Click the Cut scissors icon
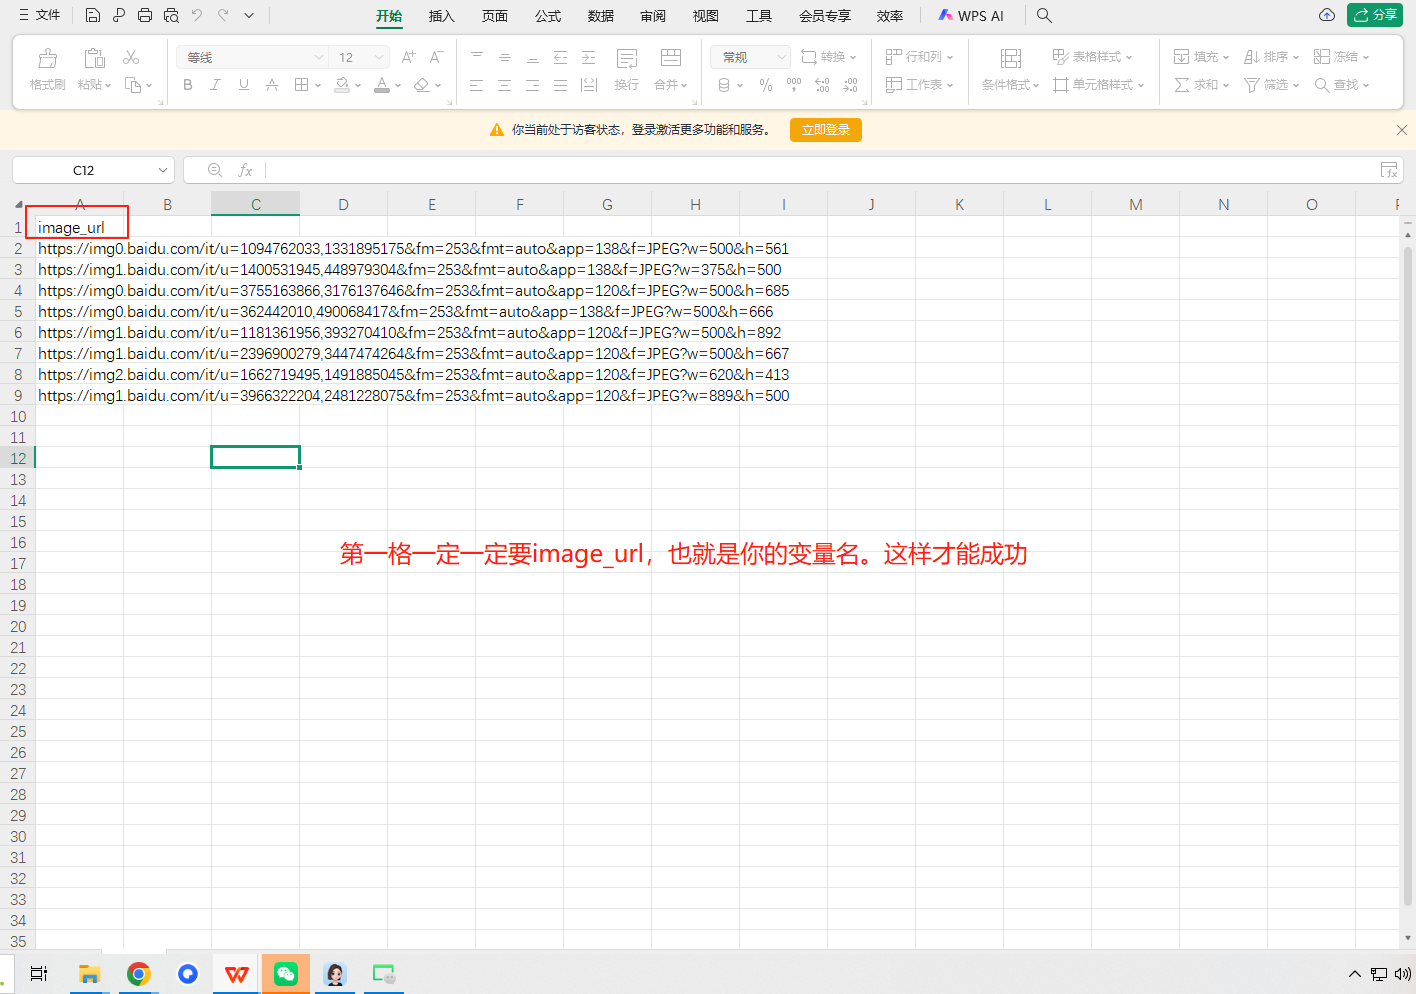The height and width of the screenshot is (994, 1416). coord(131,57)
